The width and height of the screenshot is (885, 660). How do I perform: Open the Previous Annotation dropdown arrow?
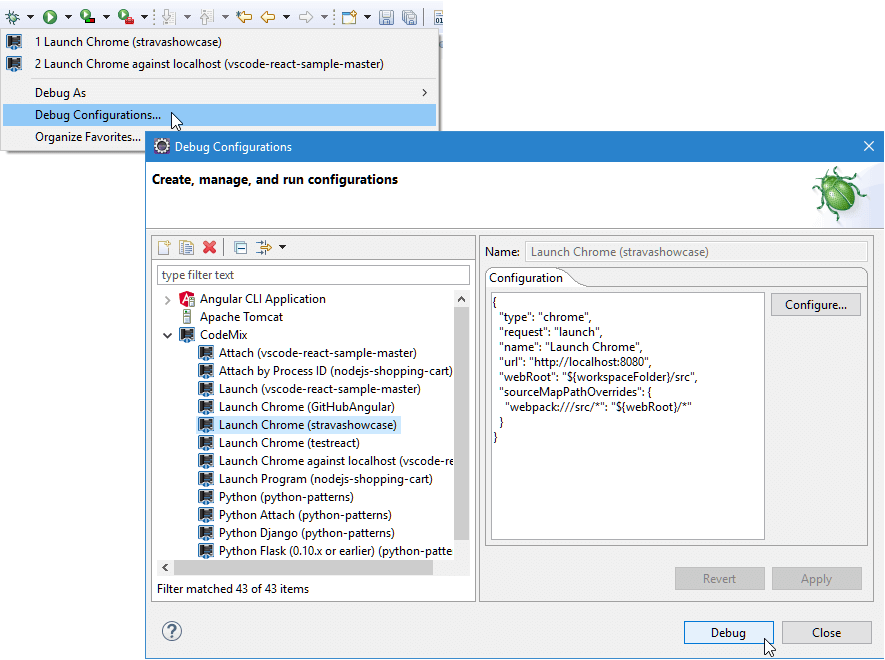(225, 18)
